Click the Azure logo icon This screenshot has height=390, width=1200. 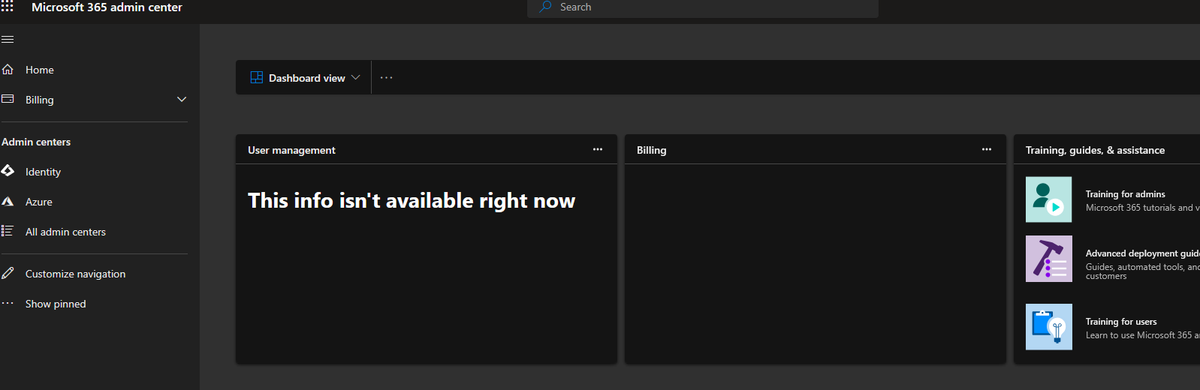coord(8,202)
